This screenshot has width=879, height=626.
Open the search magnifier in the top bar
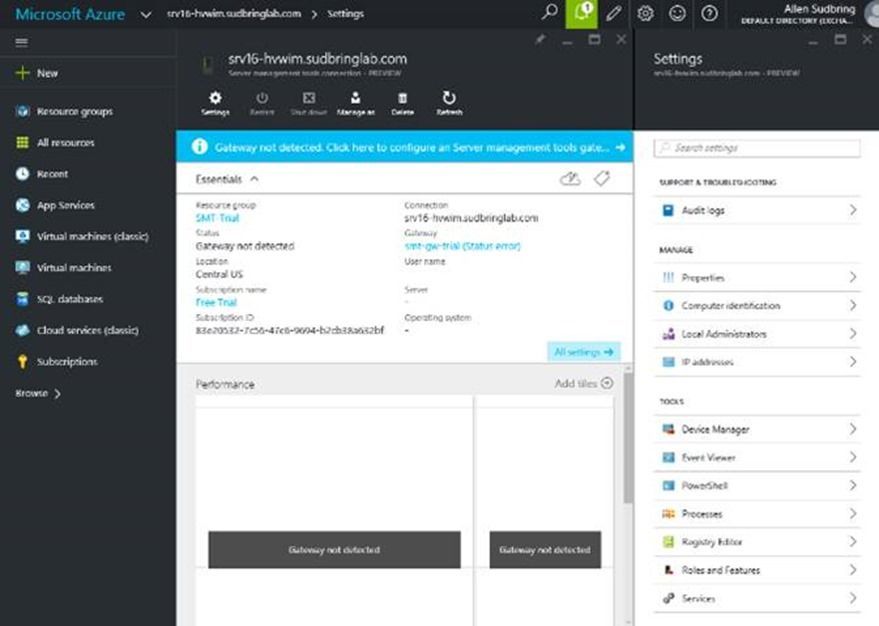(x=549, y=12)
